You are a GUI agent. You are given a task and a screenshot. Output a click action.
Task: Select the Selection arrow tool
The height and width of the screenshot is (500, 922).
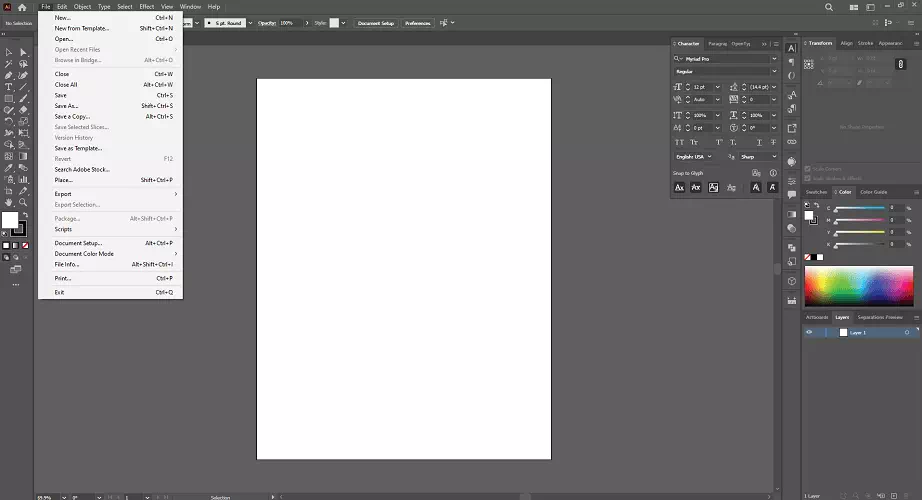pyautogui.click(x=9, y=53)
